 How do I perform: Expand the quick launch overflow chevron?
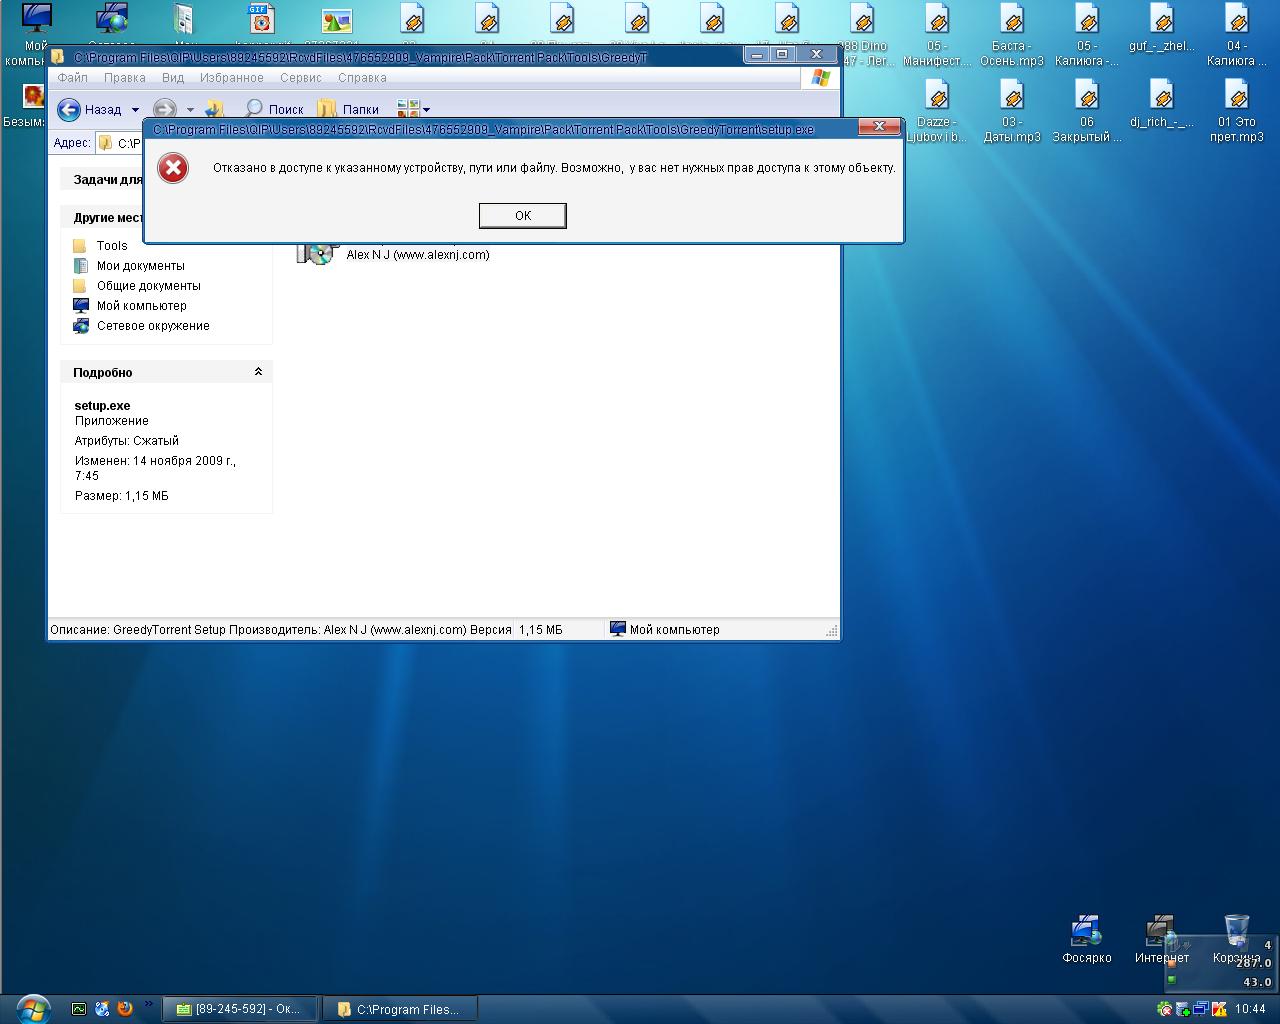(149, 1004)
